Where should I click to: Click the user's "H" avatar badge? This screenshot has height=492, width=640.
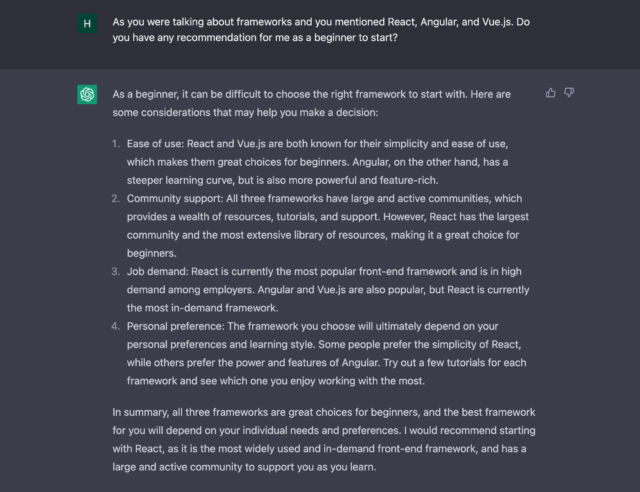click(x=87, y=23)
